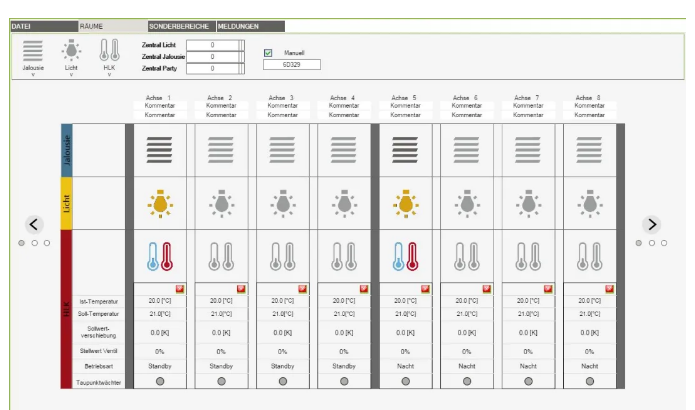Go to next page with right arrow
The image size is (695, 410).
(652, 225)
